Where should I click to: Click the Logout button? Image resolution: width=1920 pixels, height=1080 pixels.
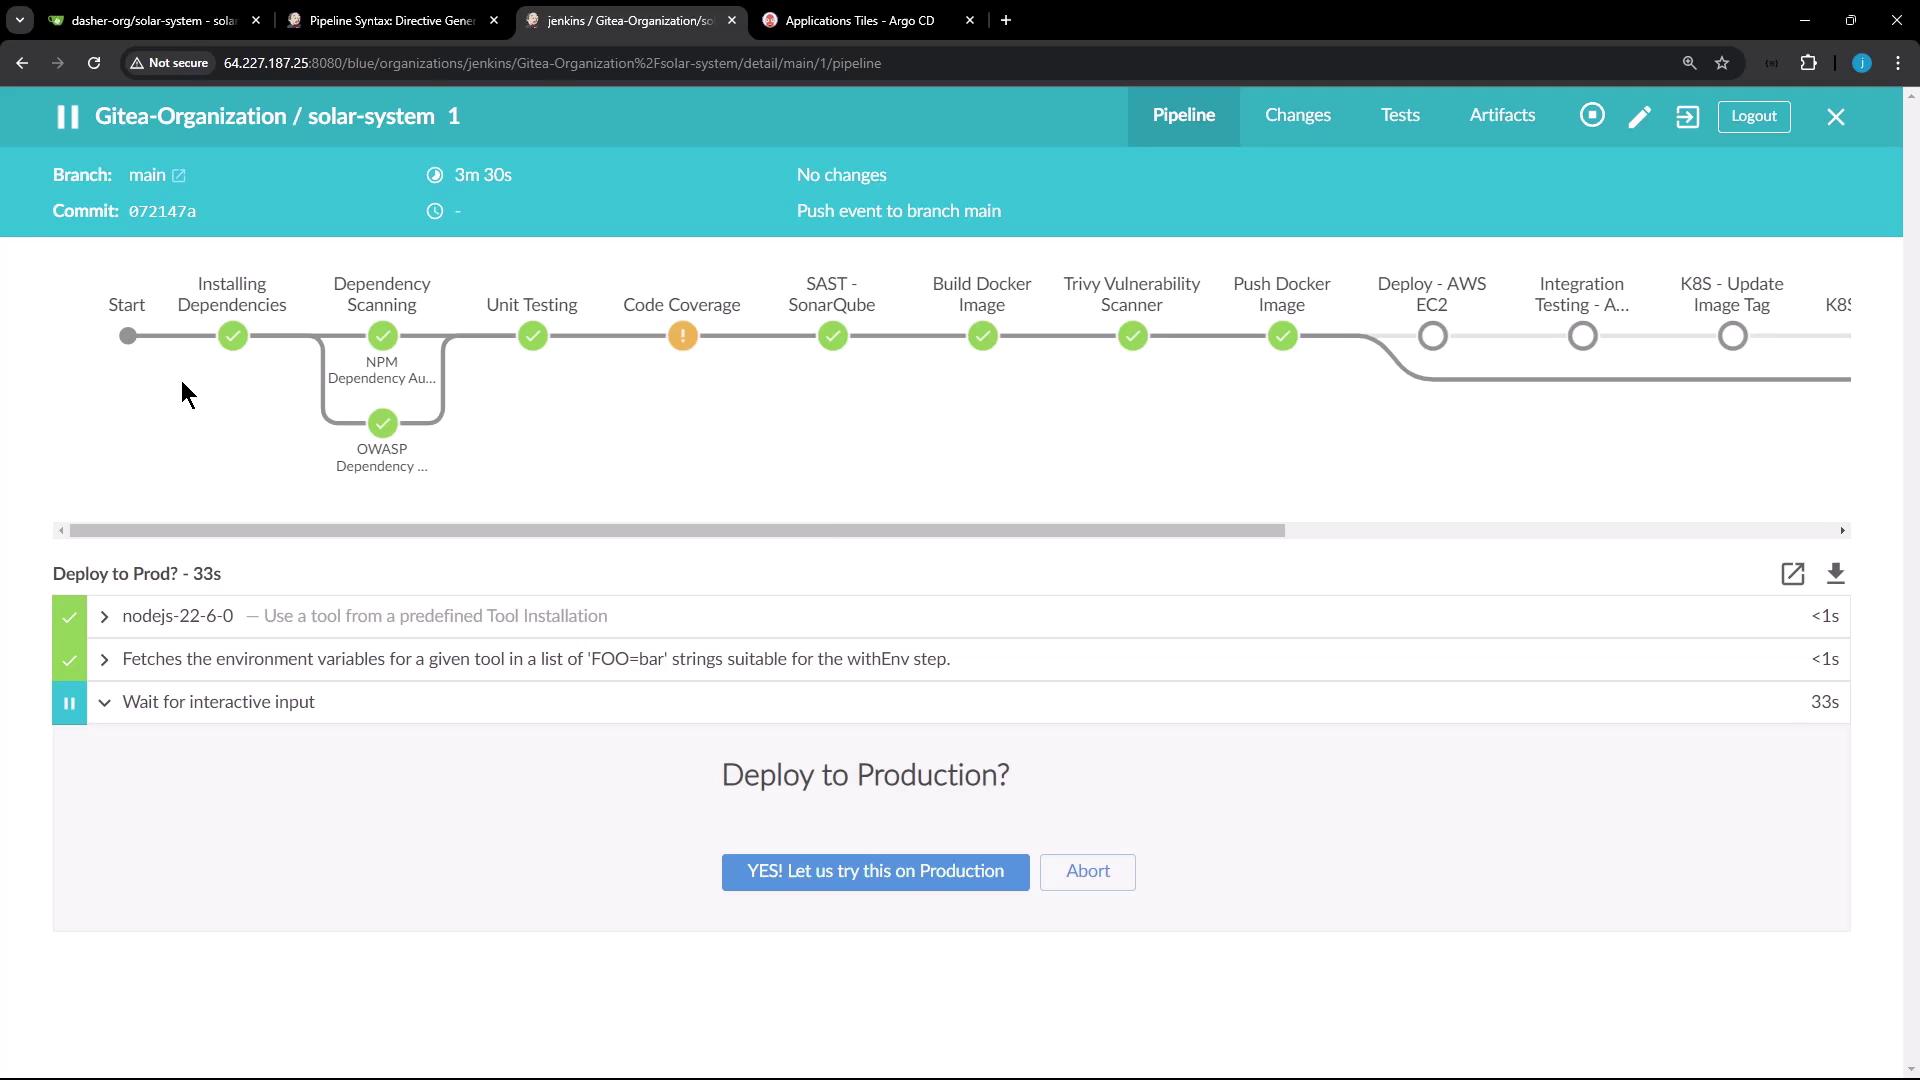tap(1753, 117)
